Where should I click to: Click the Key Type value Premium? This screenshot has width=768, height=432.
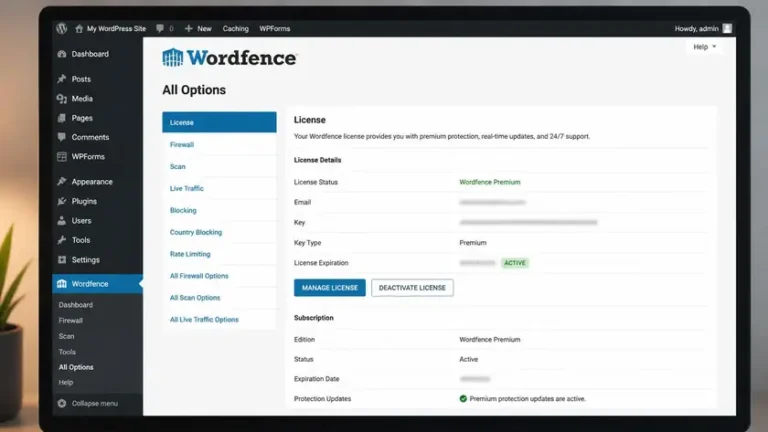coord(473,242)
